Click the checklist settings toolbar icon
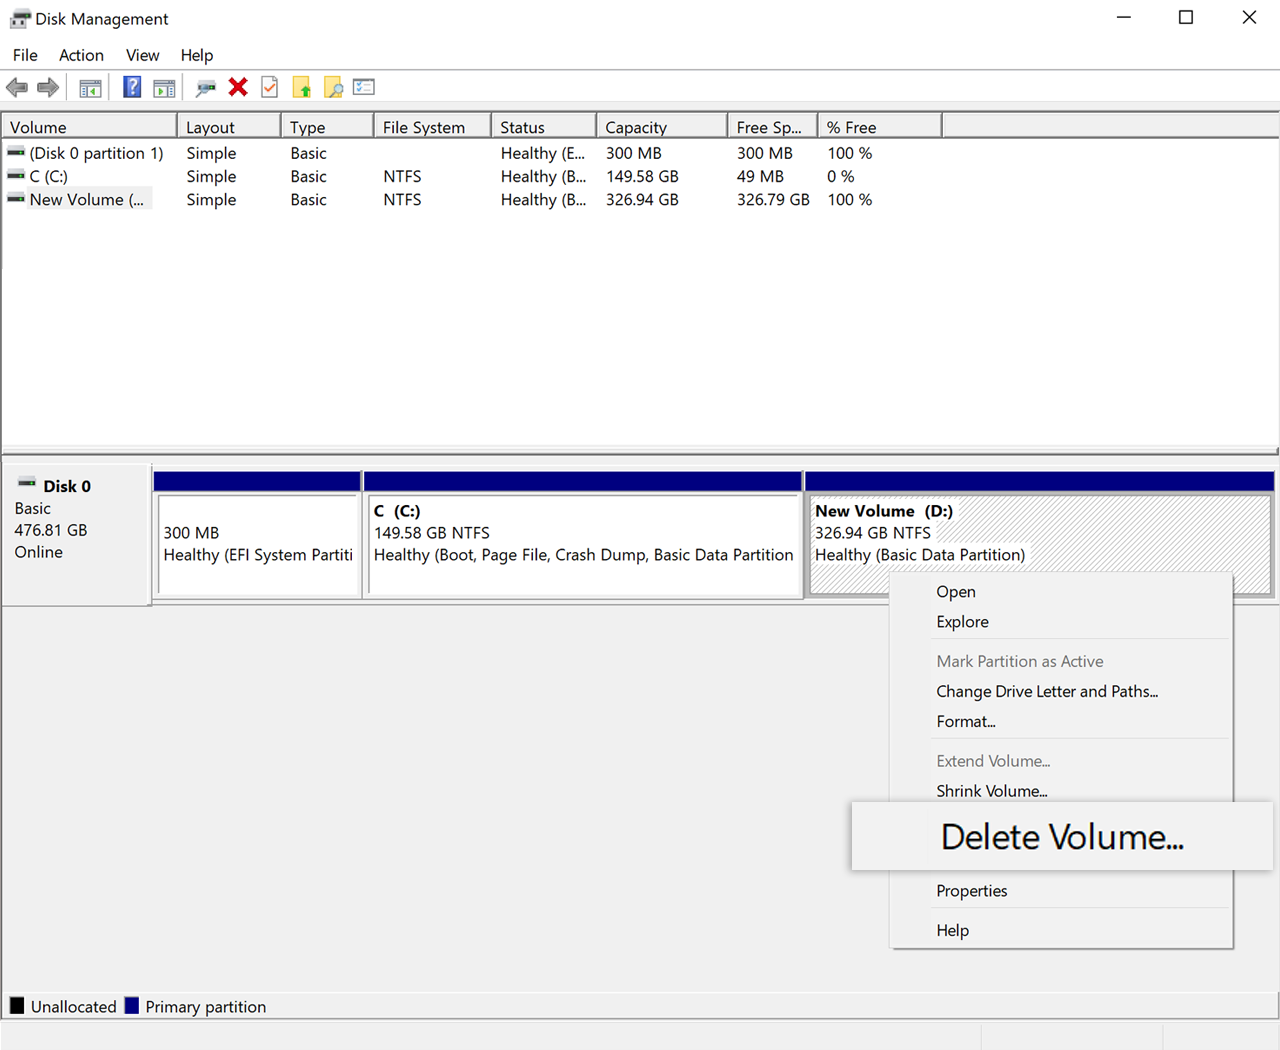Image resolution: width=1280 pixels, height=1050 pixels. pyautogui.click(x=364, y=88)
